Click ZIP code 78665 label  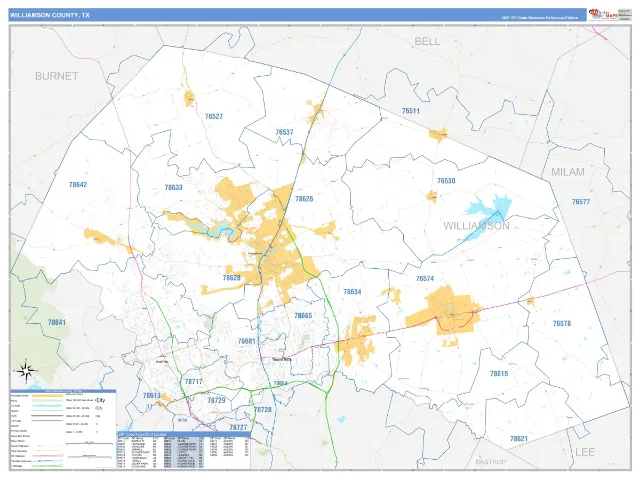[303, 316]
